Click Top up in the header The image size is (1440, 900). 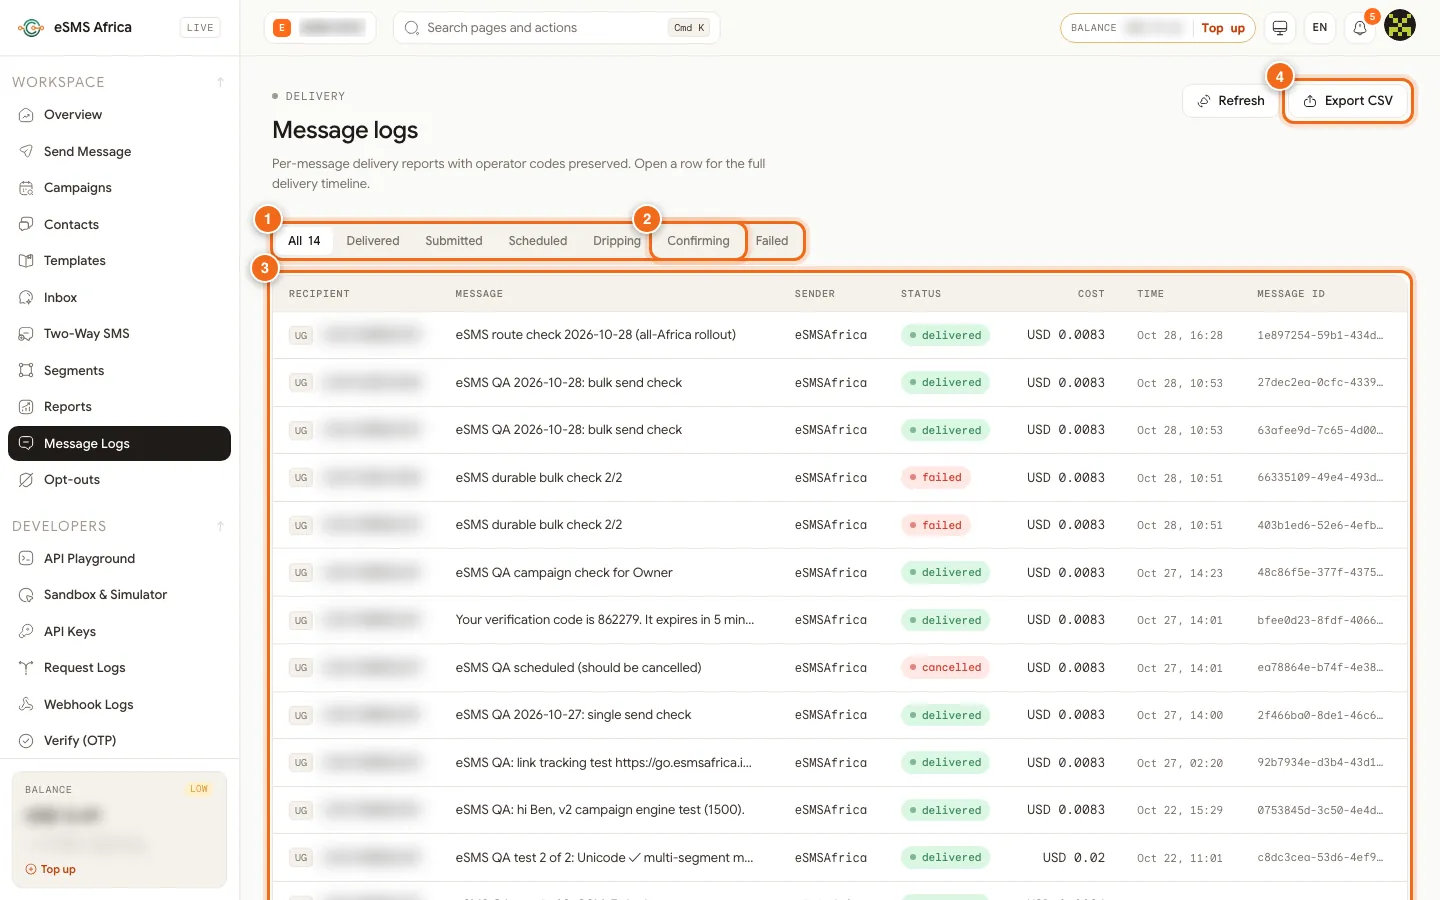point(1223,28)
